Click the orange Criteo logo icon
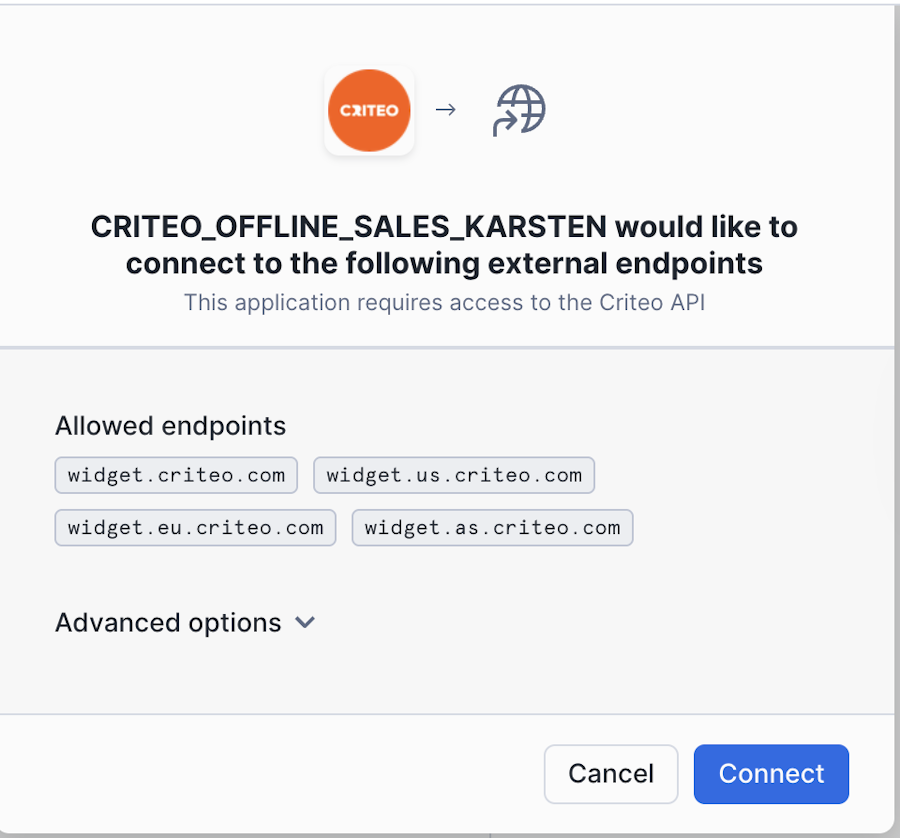This screenshot has width=900, height=838. pos(369,111)
